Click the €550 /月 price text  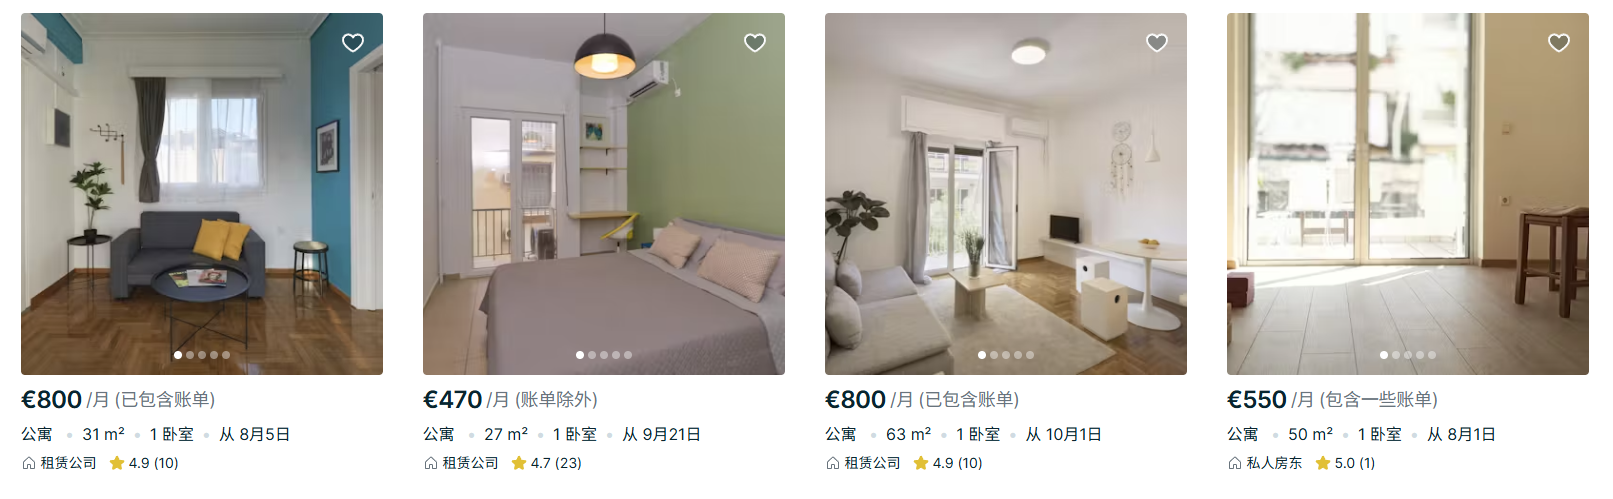[1270, 400]
